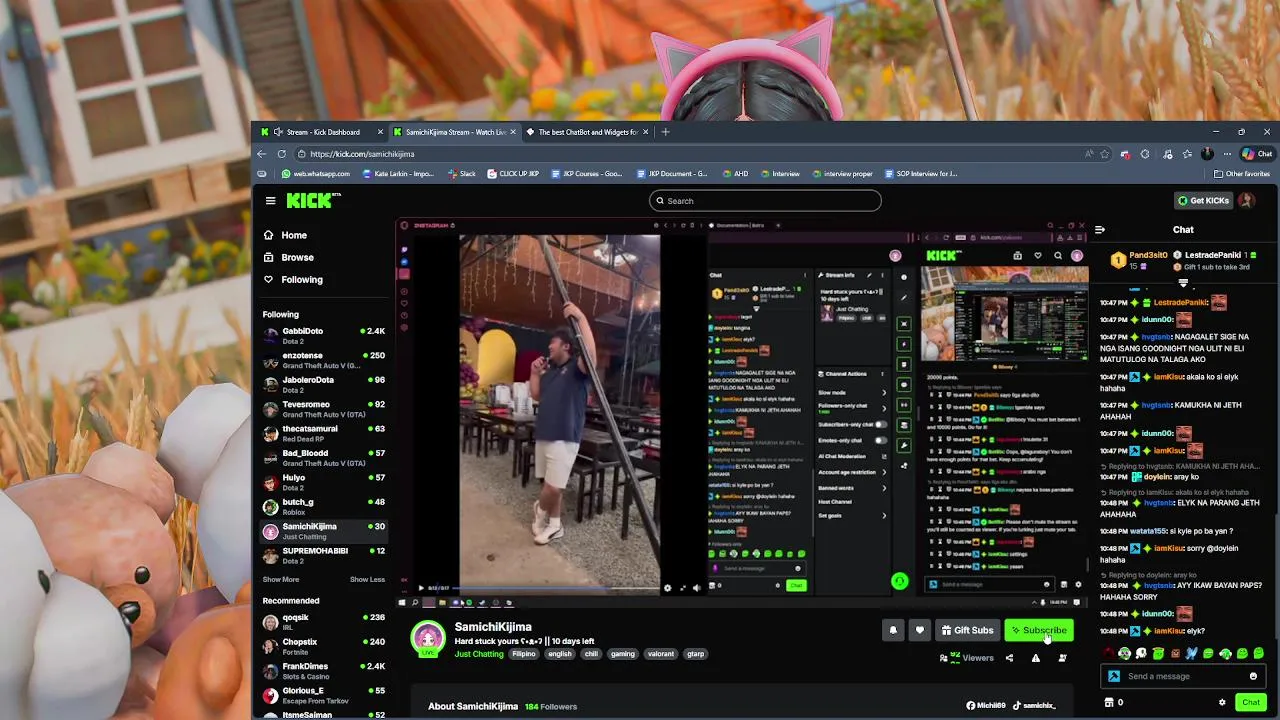Collapse the chat panel with the arrow icon
The image size is (1280, 720).
1100,230
